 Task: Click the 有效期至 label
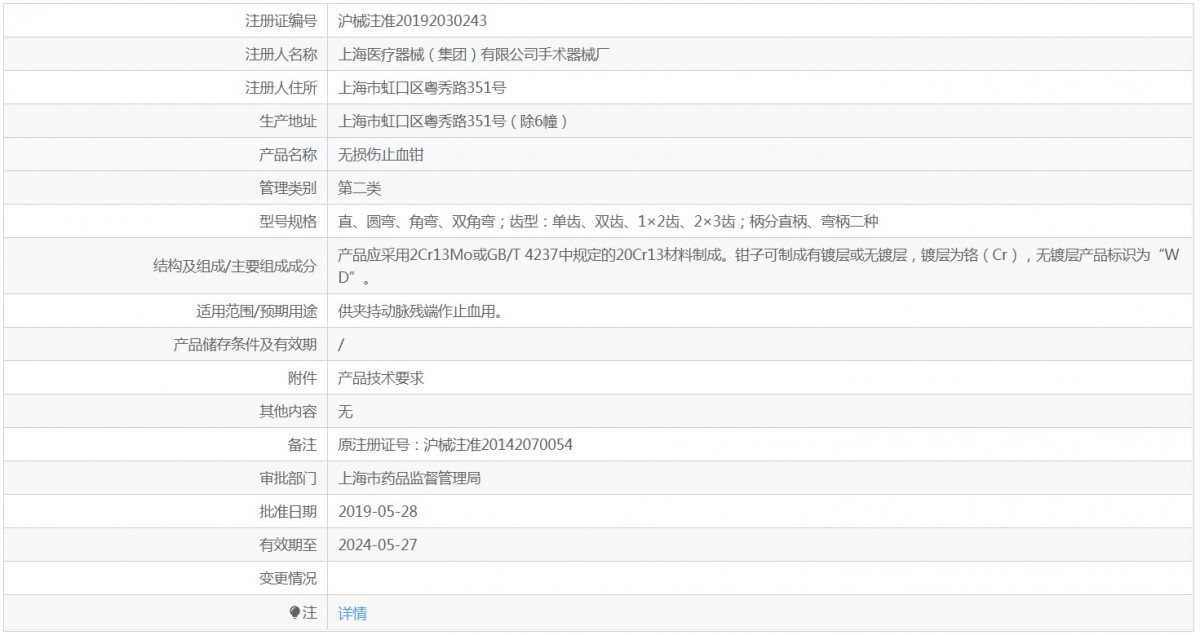pos(288,545)
